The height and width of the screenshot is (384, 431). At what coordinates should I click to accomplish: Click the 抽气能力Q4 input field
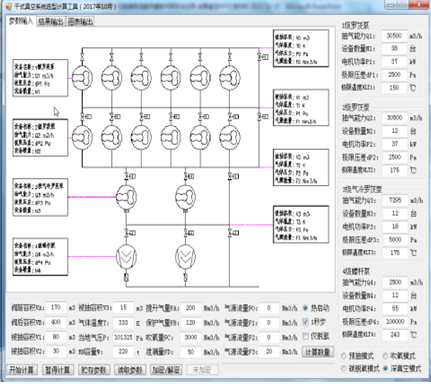pos(395,282)
